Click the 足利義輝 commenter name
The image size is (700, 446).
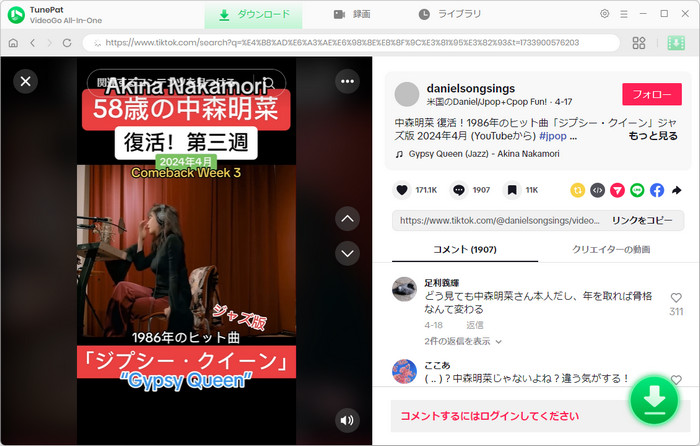(x=441, y=283)
